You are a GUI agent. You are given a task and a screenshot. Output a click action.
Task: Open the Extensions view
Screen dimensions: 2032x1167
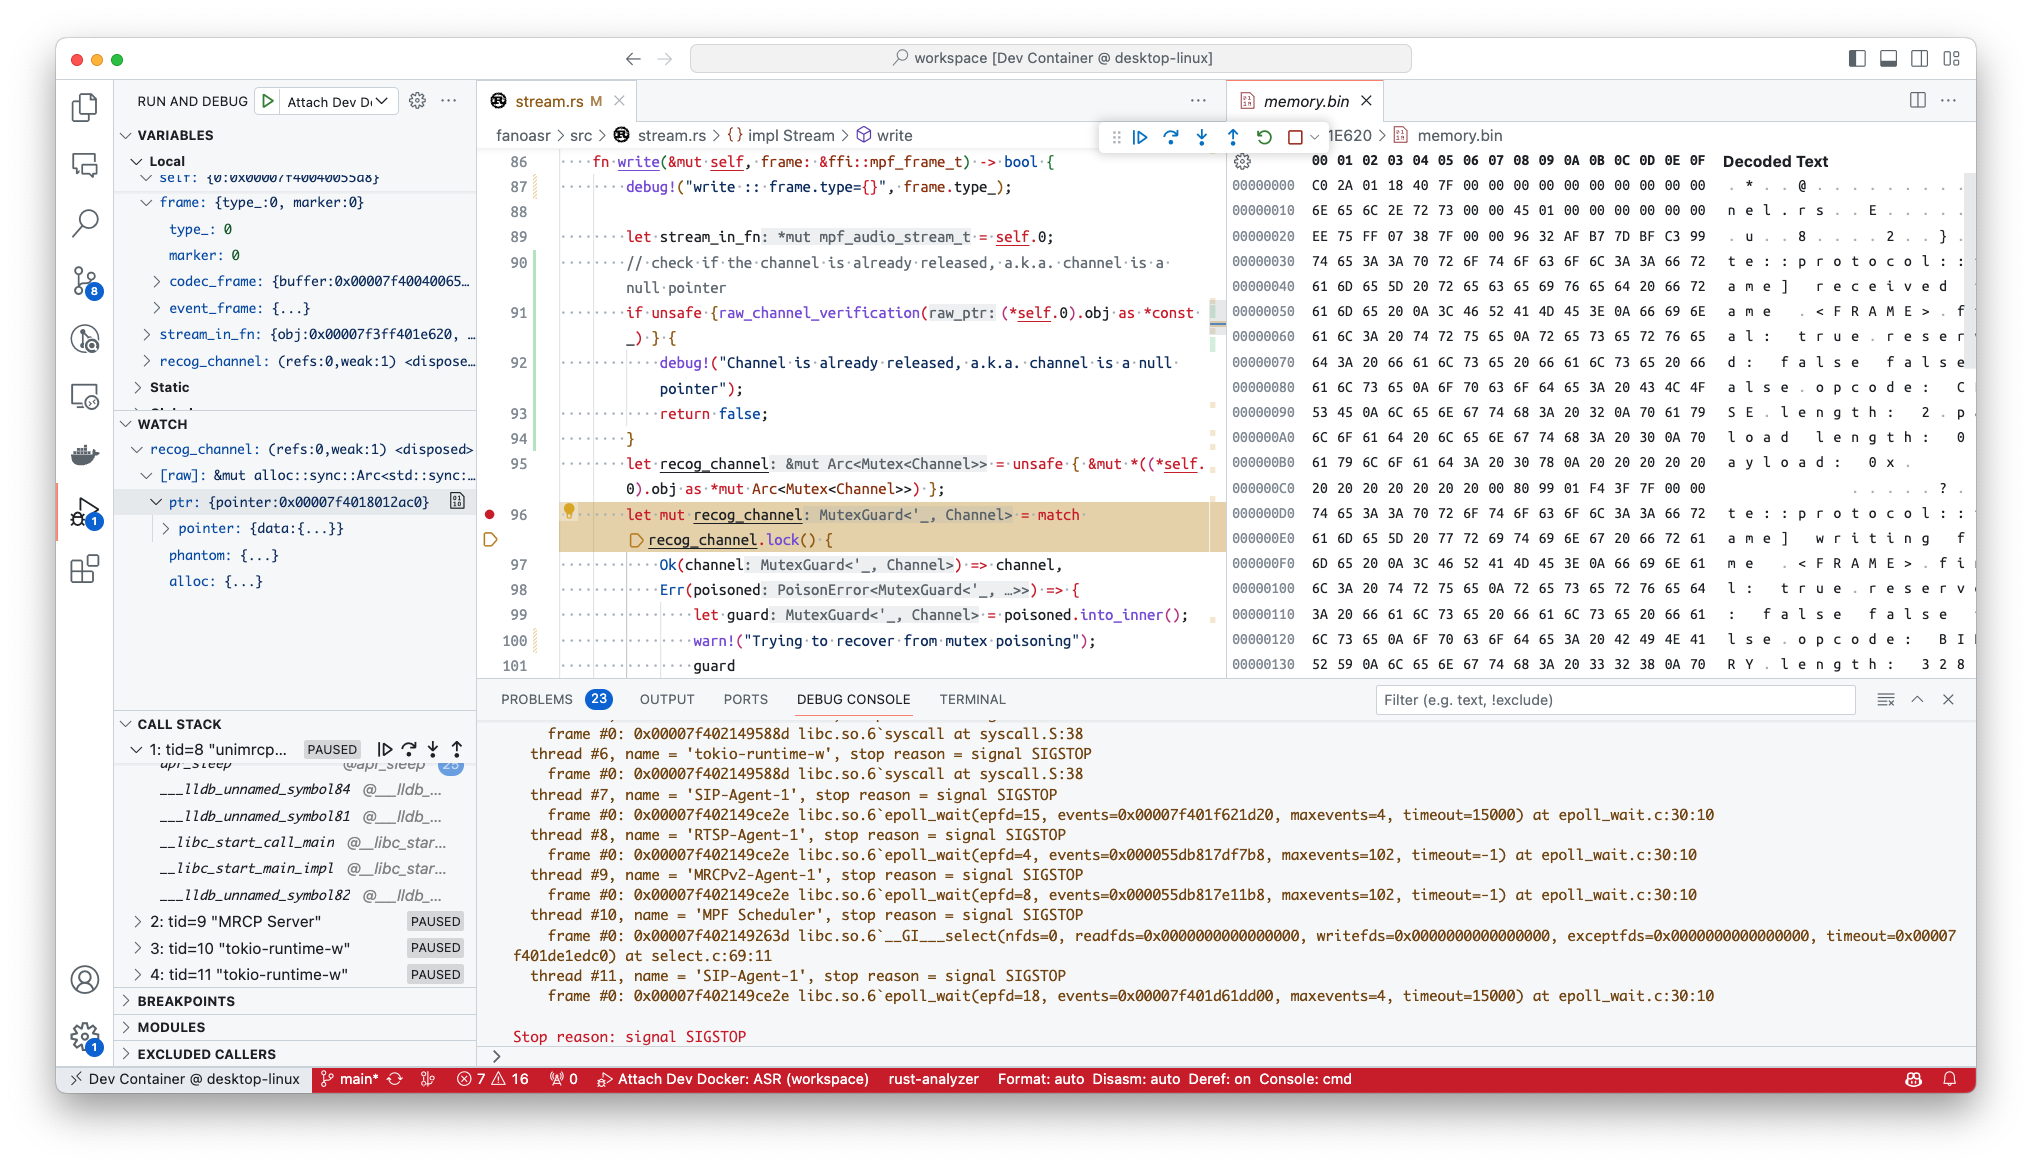85,570
